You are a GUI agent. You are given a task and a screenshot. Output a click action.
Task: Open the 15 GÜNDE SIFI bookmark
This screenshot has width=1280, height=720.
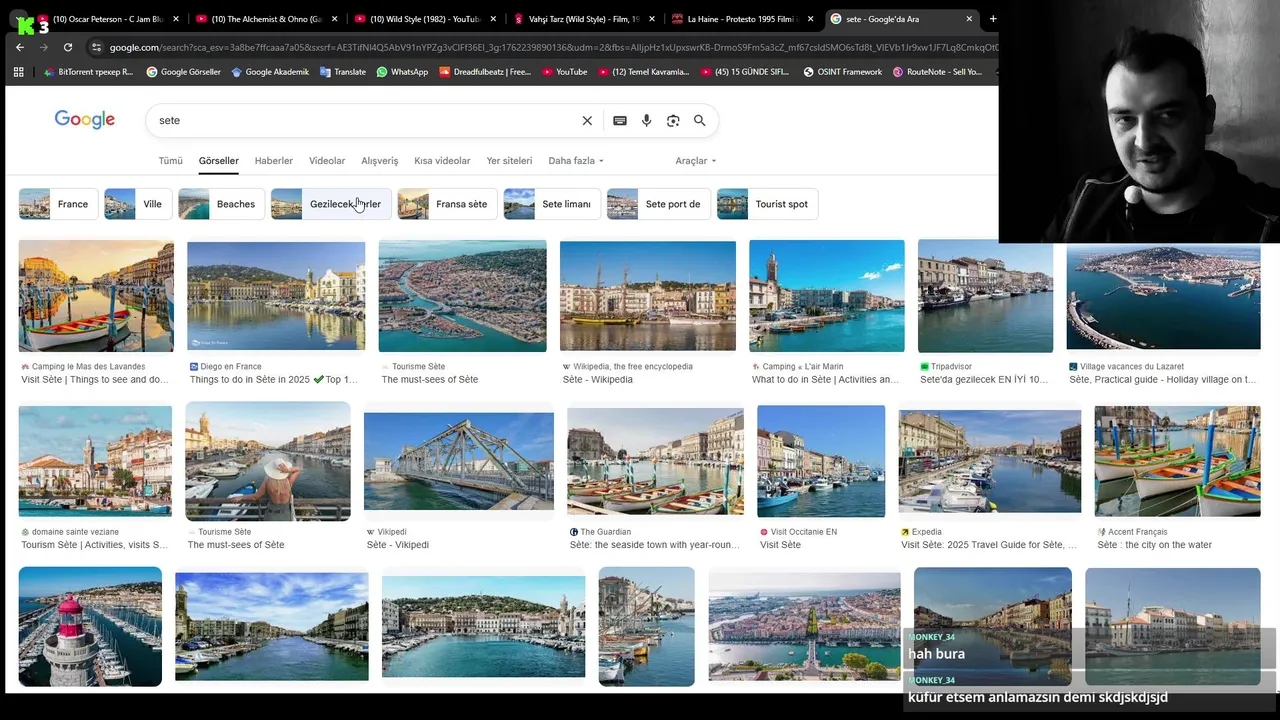745,72
